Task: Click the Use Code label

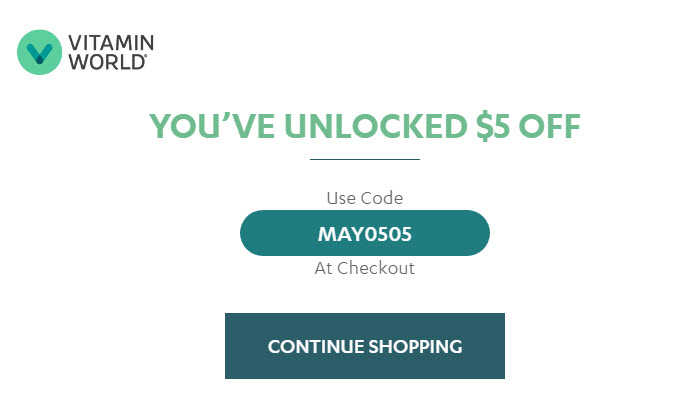Action: click(365, 198)
